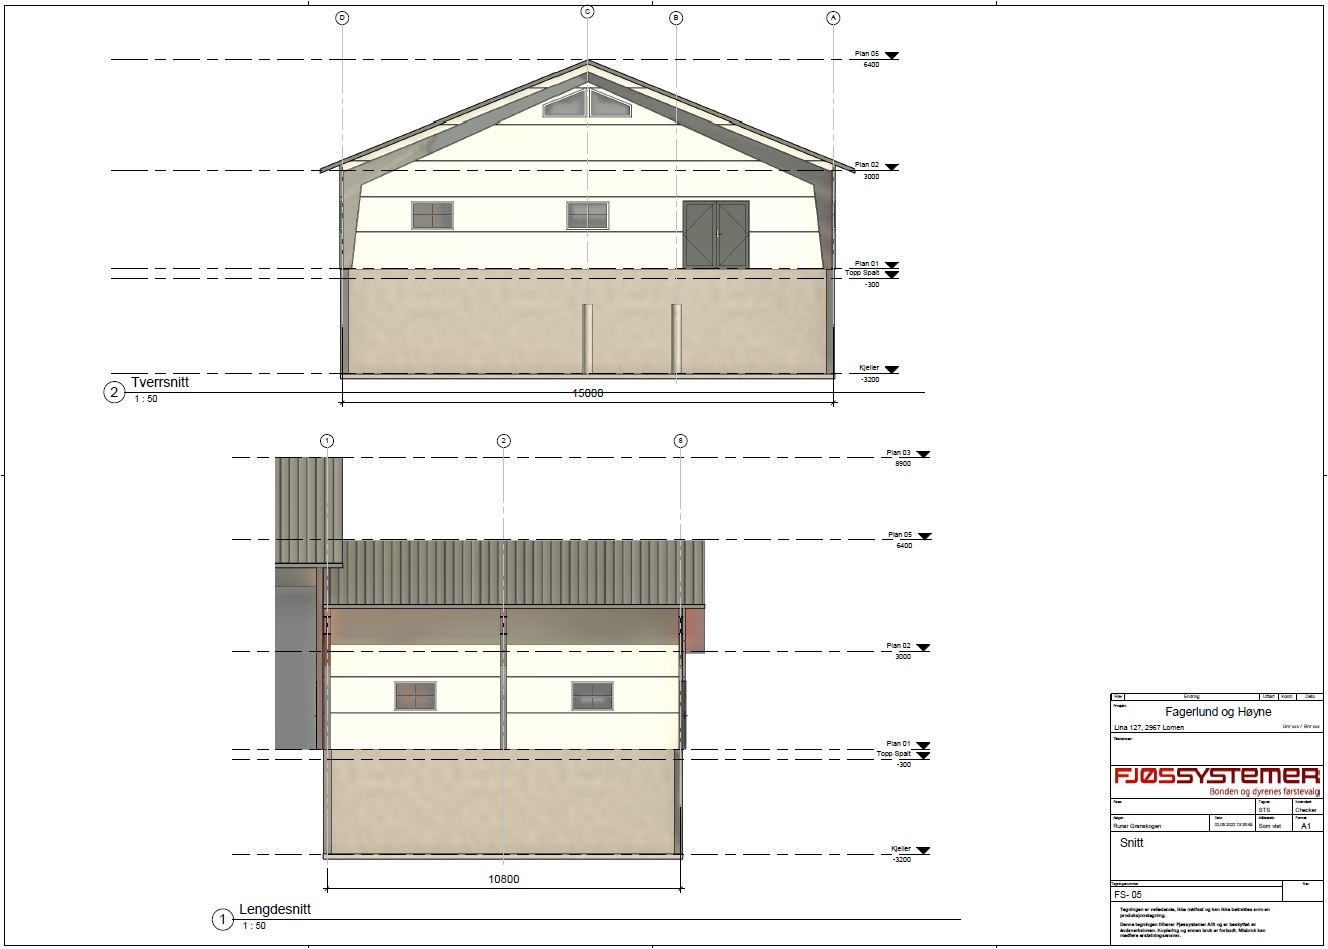The height and width of the screenshot is (949, 1328).
Task: Click the 10800 dimension value
Action: (503, 880)
